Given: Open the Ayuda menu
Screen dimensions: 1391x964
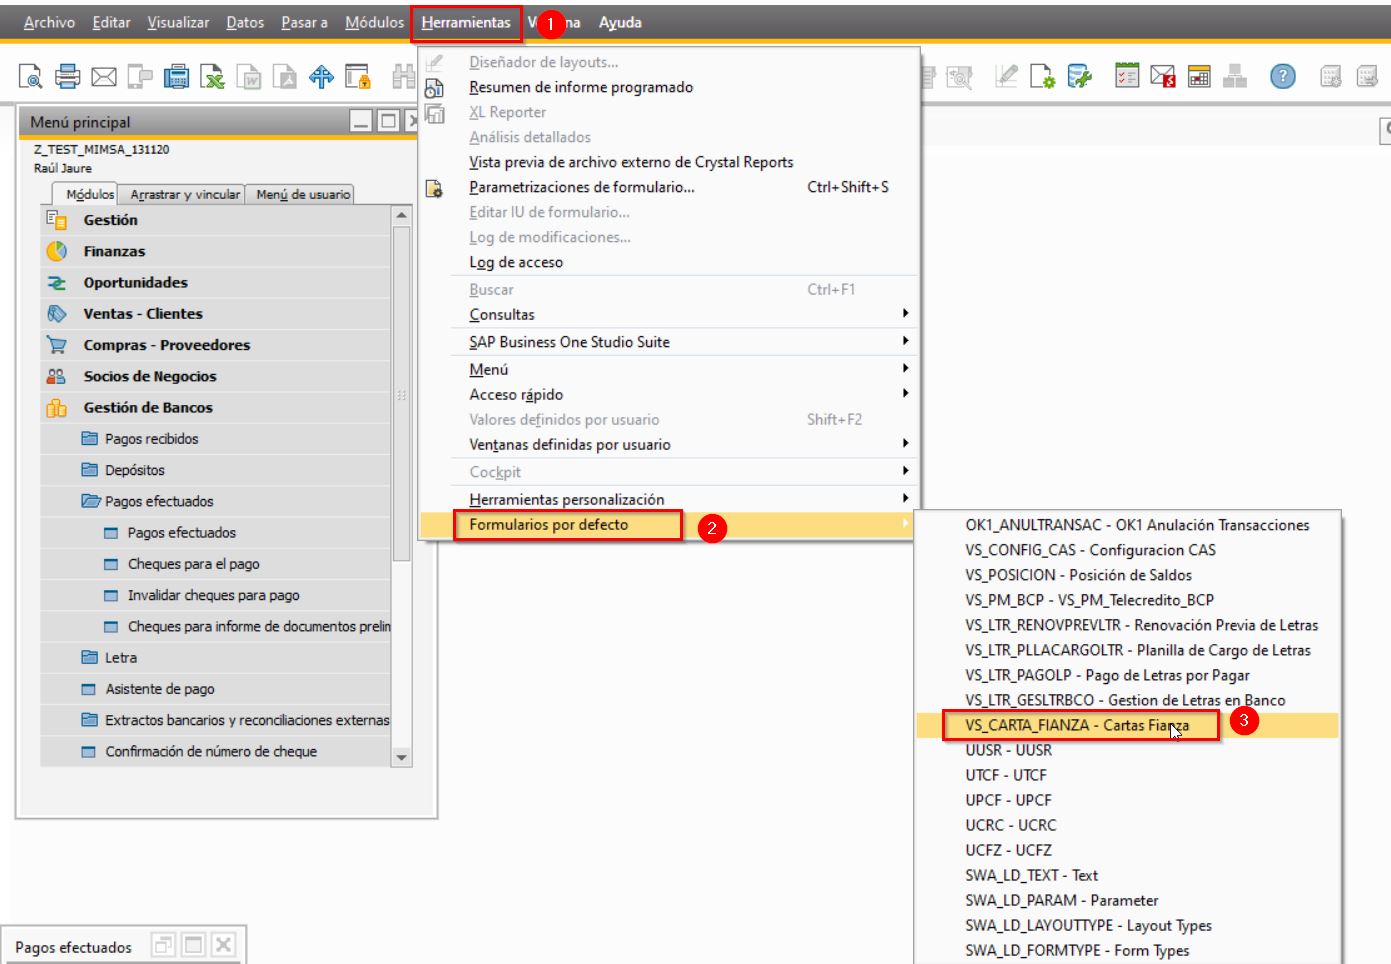Looking at the screenshot, I should (620, 22).
